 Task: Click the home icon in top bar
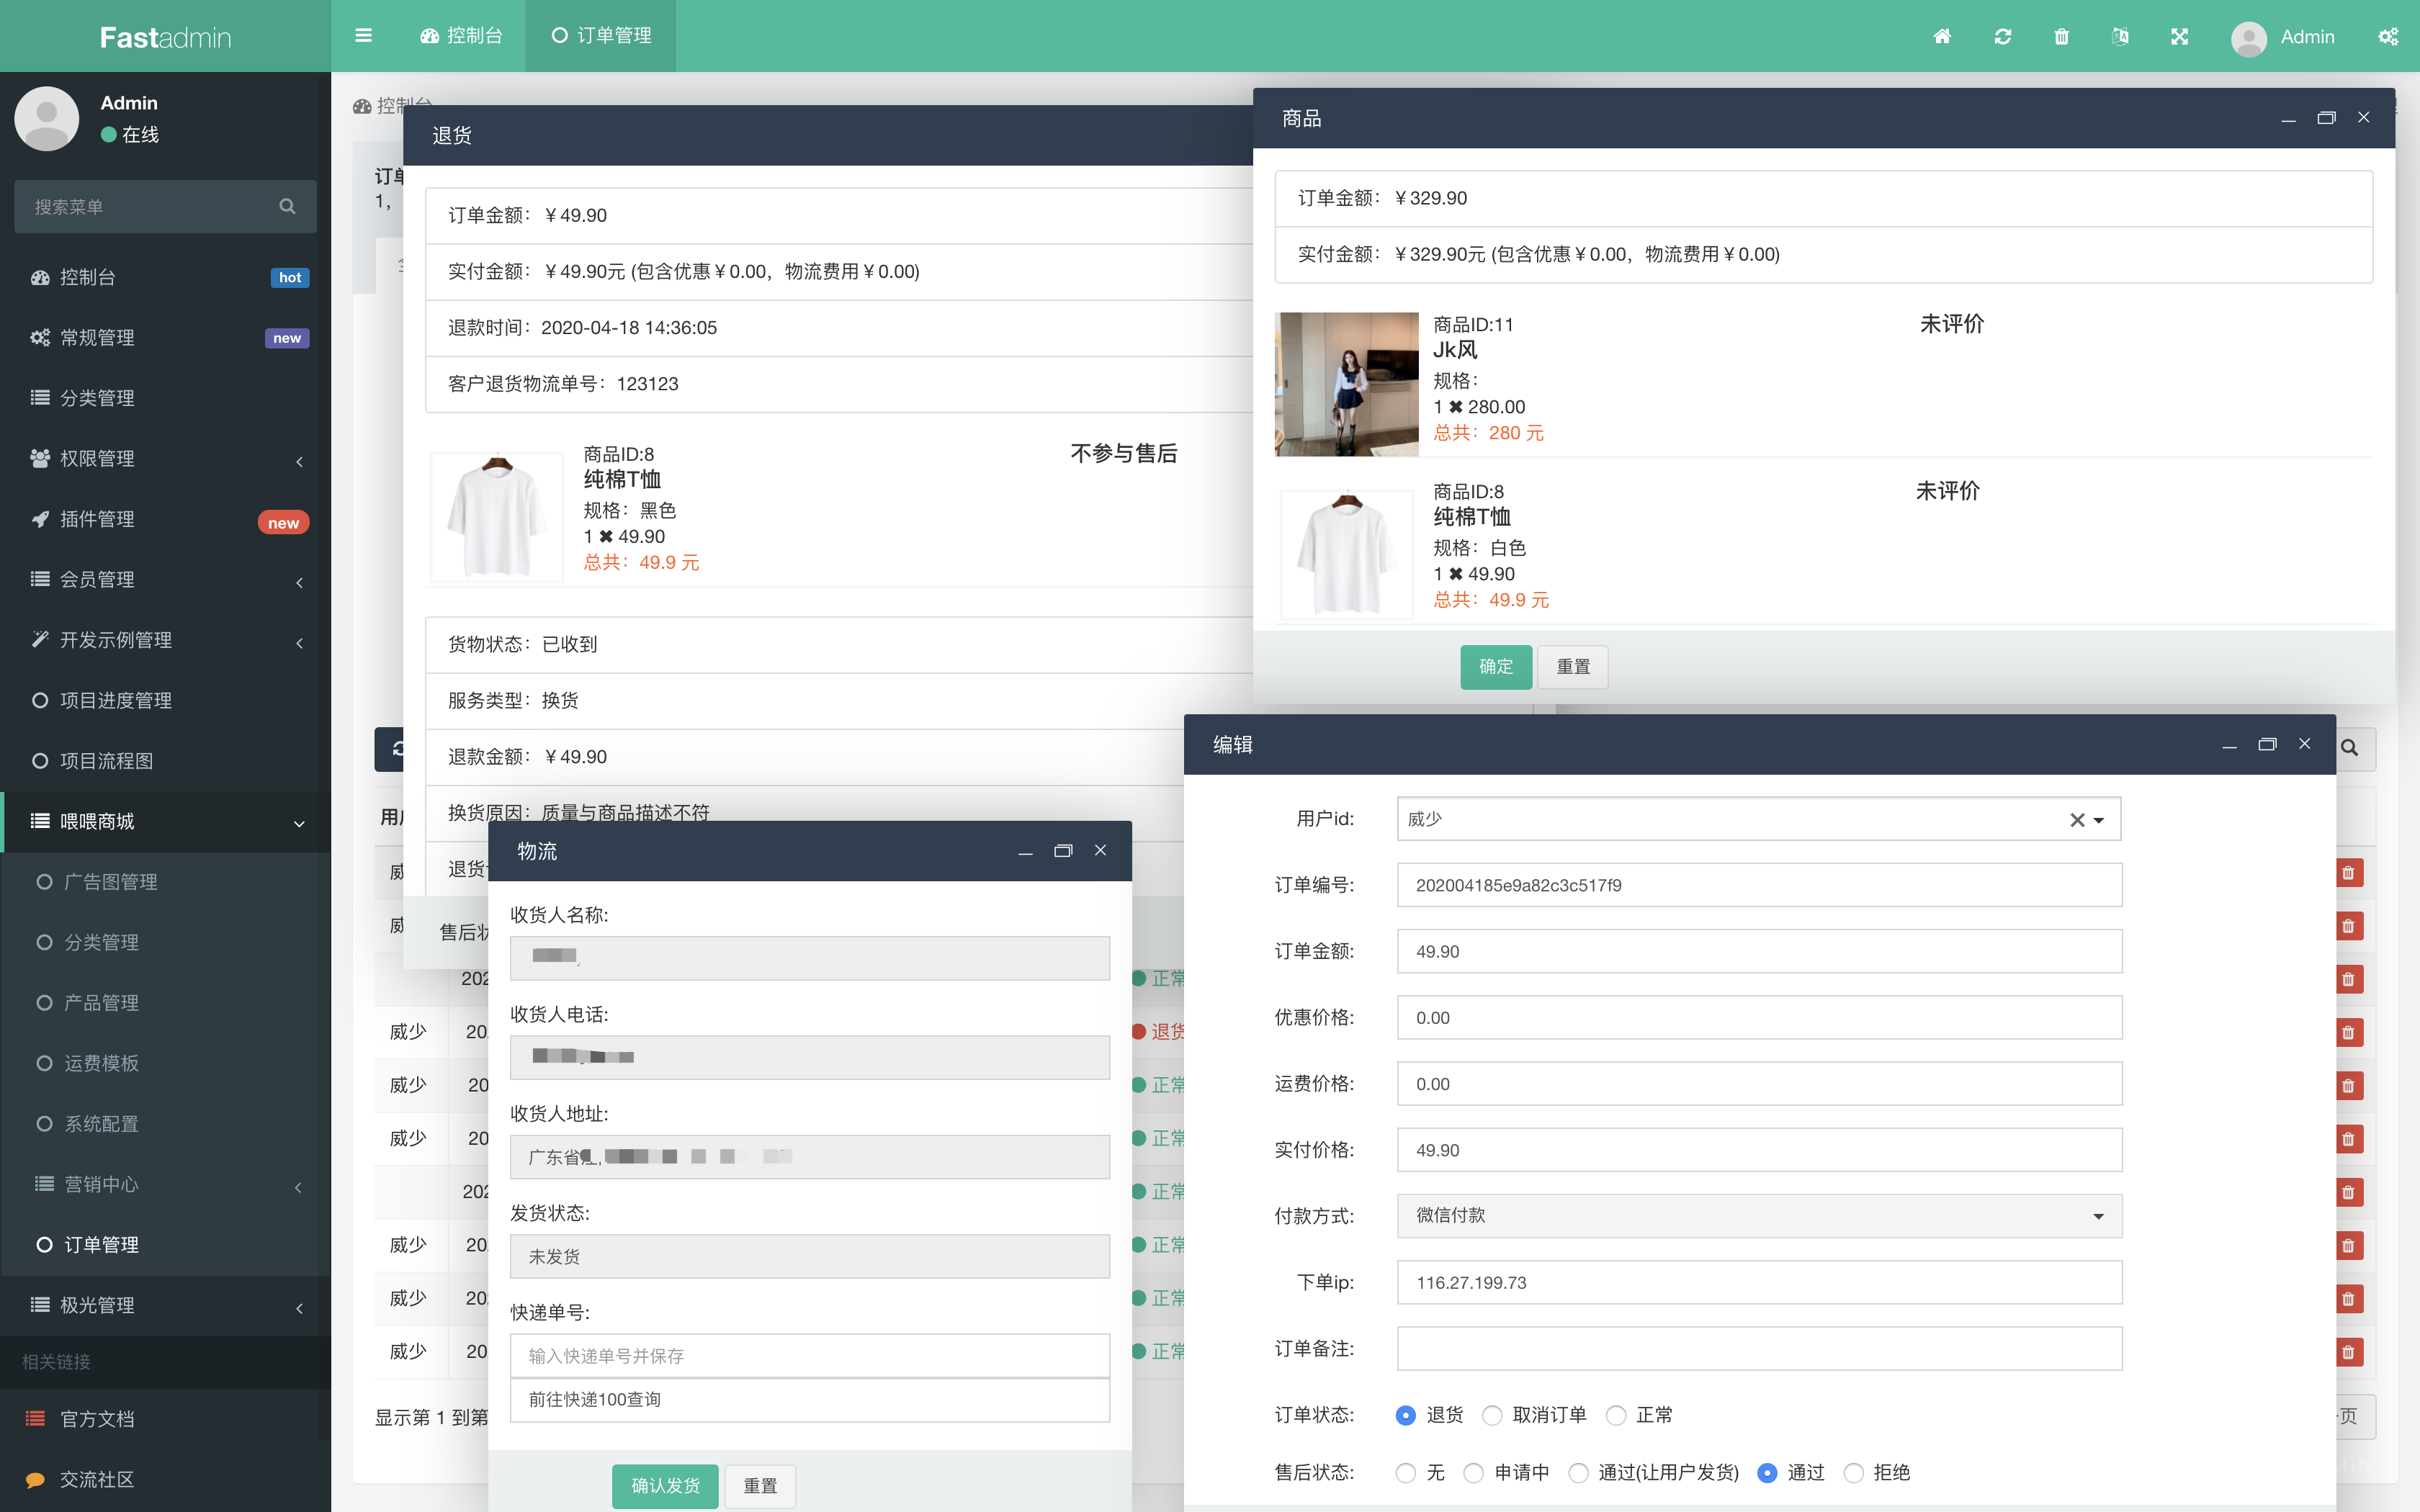click(x=1942, y=37)
